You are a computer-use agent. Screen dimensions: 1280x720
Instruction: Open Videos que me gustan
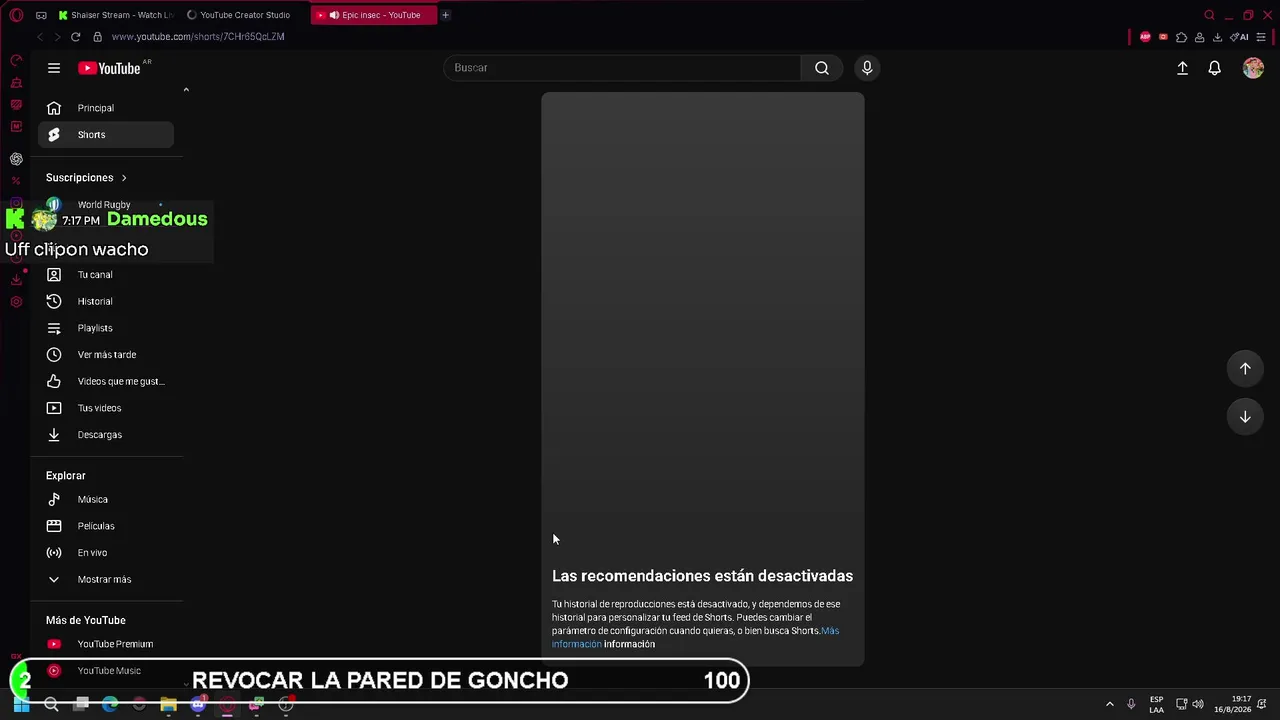tap(105, 382)
